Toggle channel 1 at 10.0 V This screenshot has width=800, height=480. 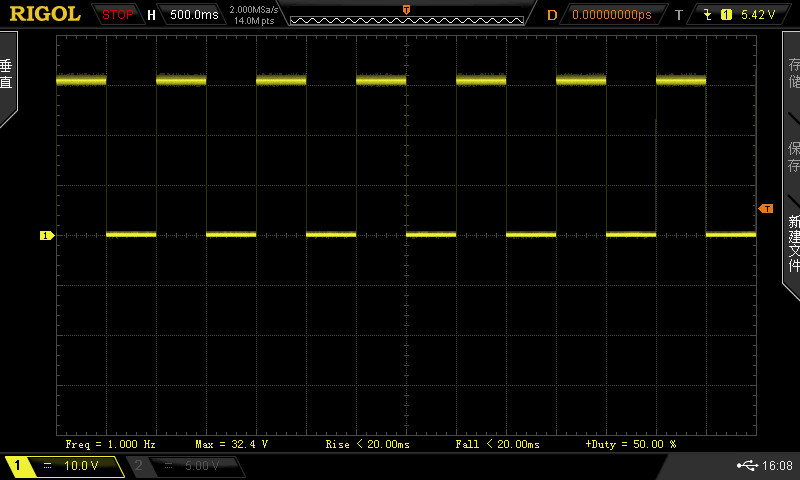63,466
